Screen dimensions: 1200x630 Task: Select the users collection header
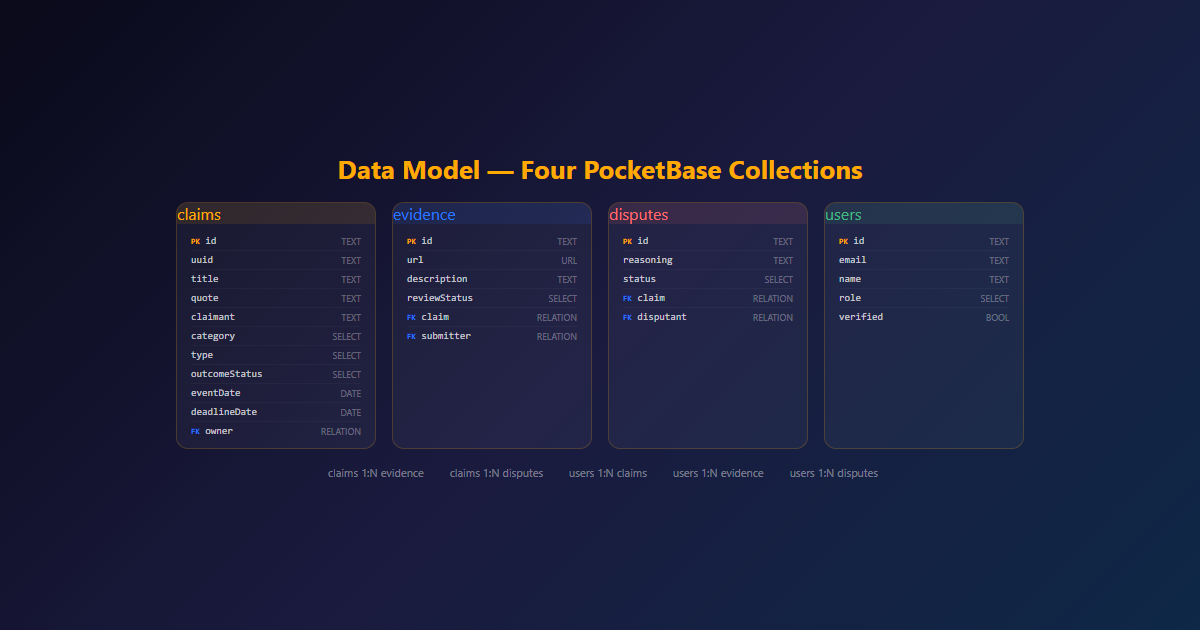(924, 214)
